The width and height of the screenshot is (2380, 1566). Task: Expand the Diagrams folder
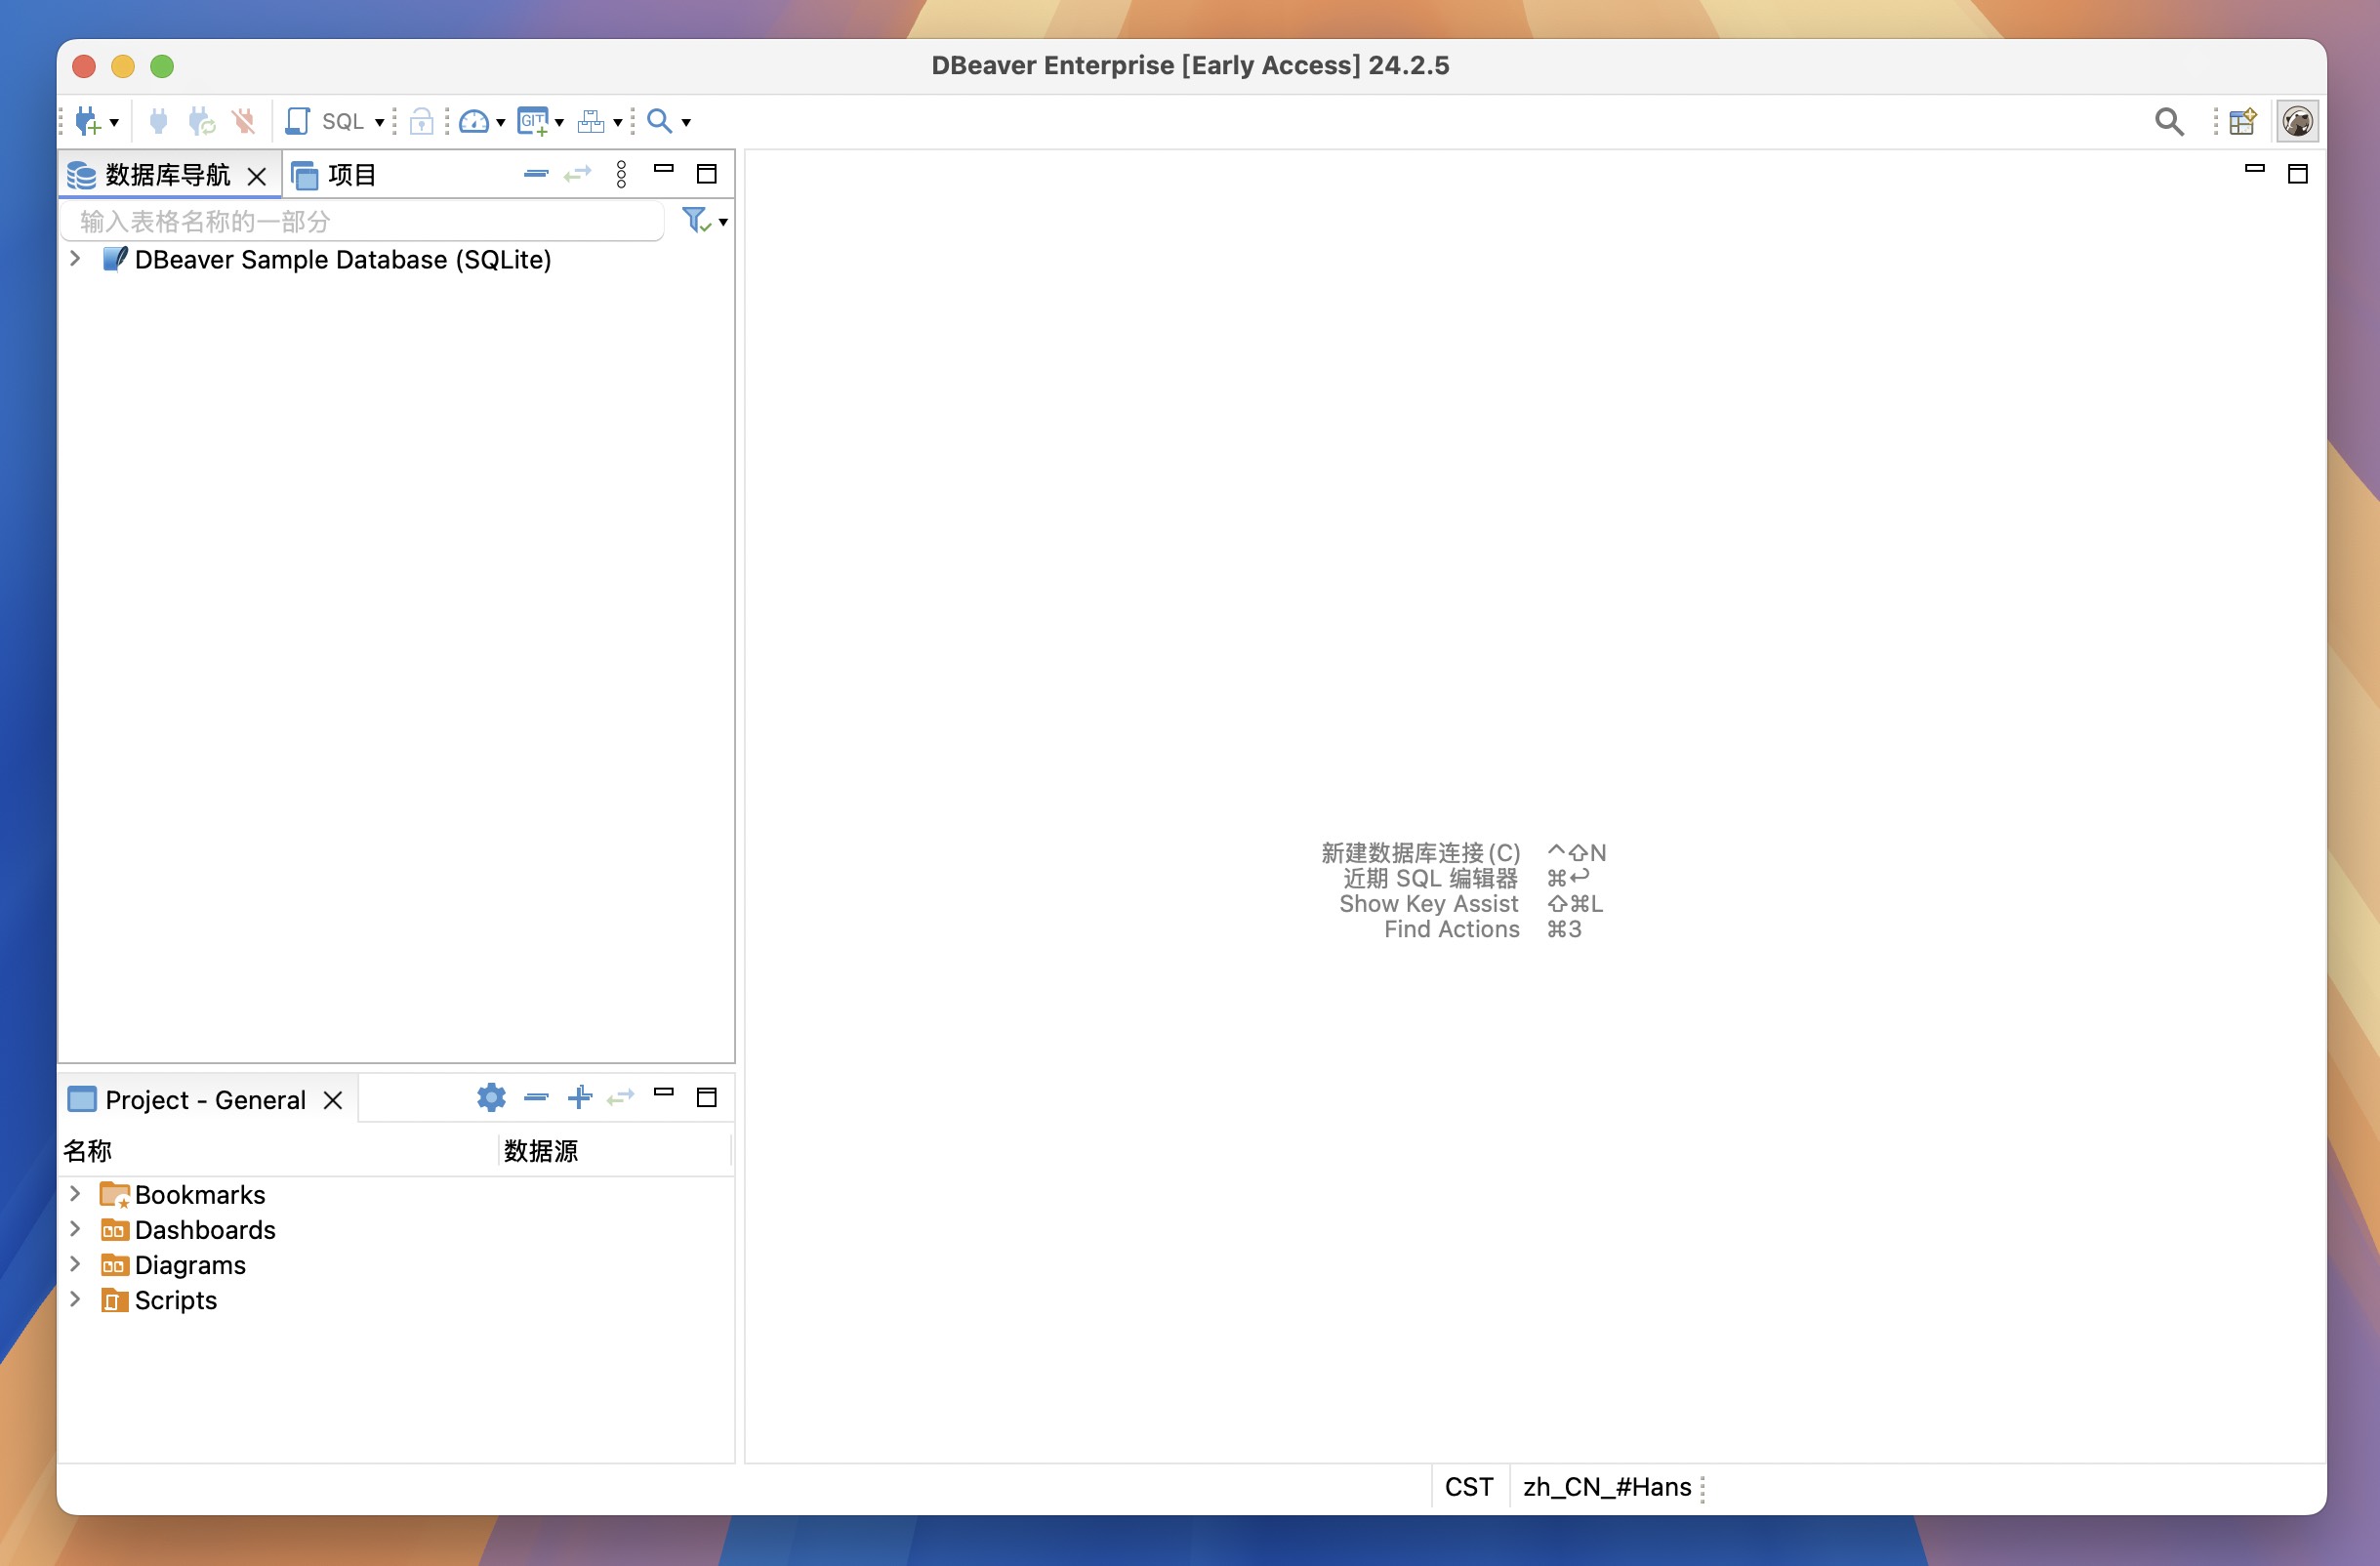click(x=75, y=1264)
